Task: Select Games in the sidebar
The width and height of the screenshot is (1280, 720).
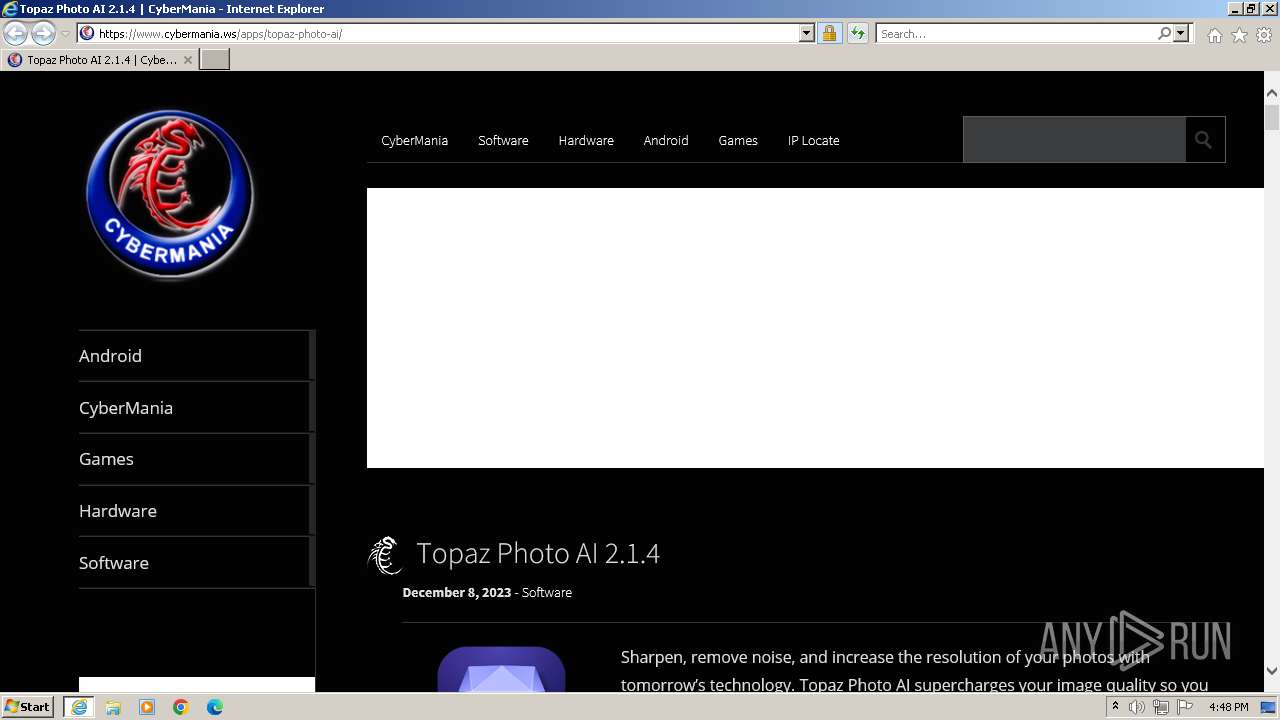Action: coord(196,459)
